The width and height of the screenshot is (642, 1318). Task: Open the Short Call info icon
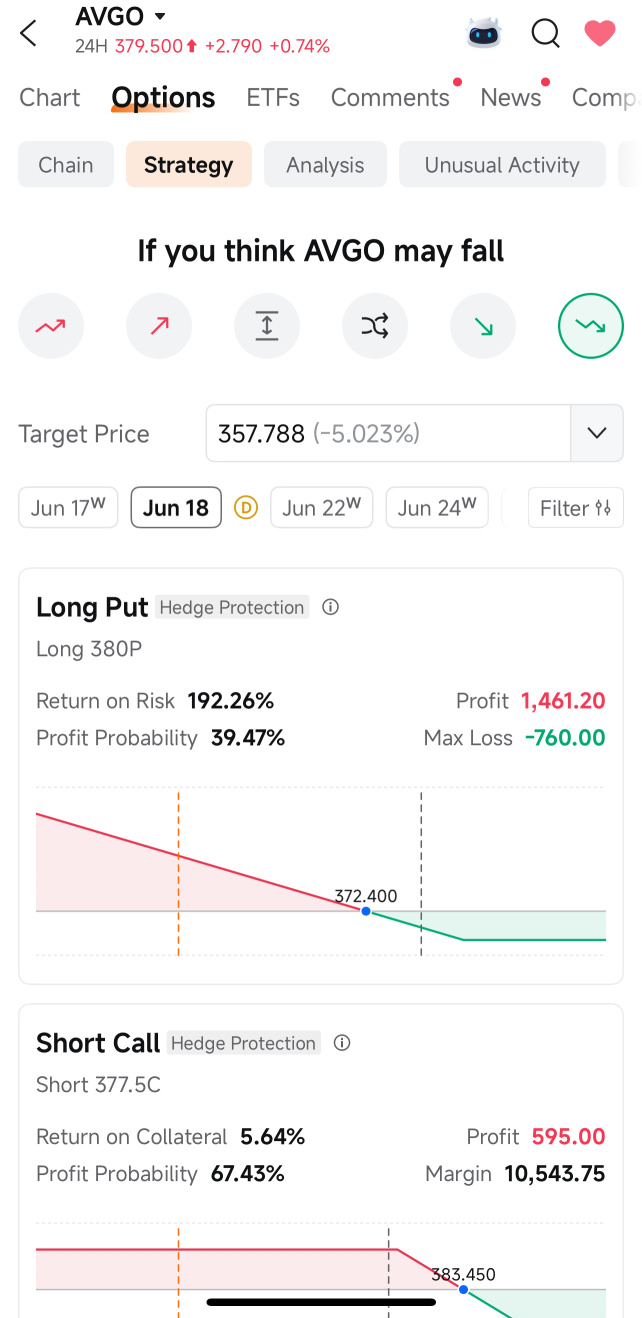[342, 1043]
